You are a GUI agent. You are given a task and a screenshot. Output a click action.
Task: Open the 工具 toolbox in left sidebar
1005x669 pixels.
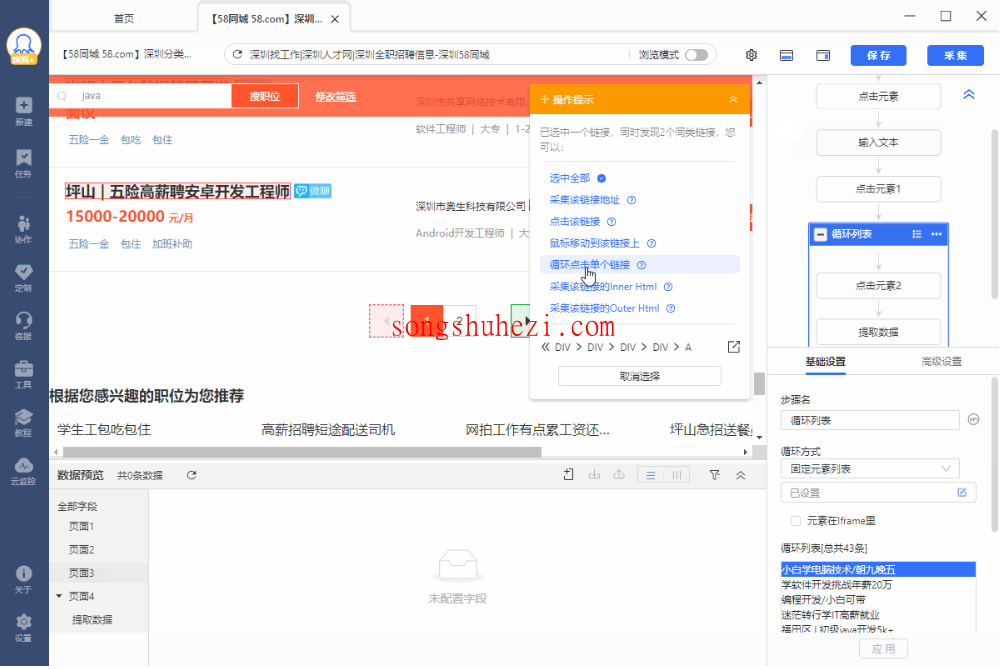click(24, 374)
